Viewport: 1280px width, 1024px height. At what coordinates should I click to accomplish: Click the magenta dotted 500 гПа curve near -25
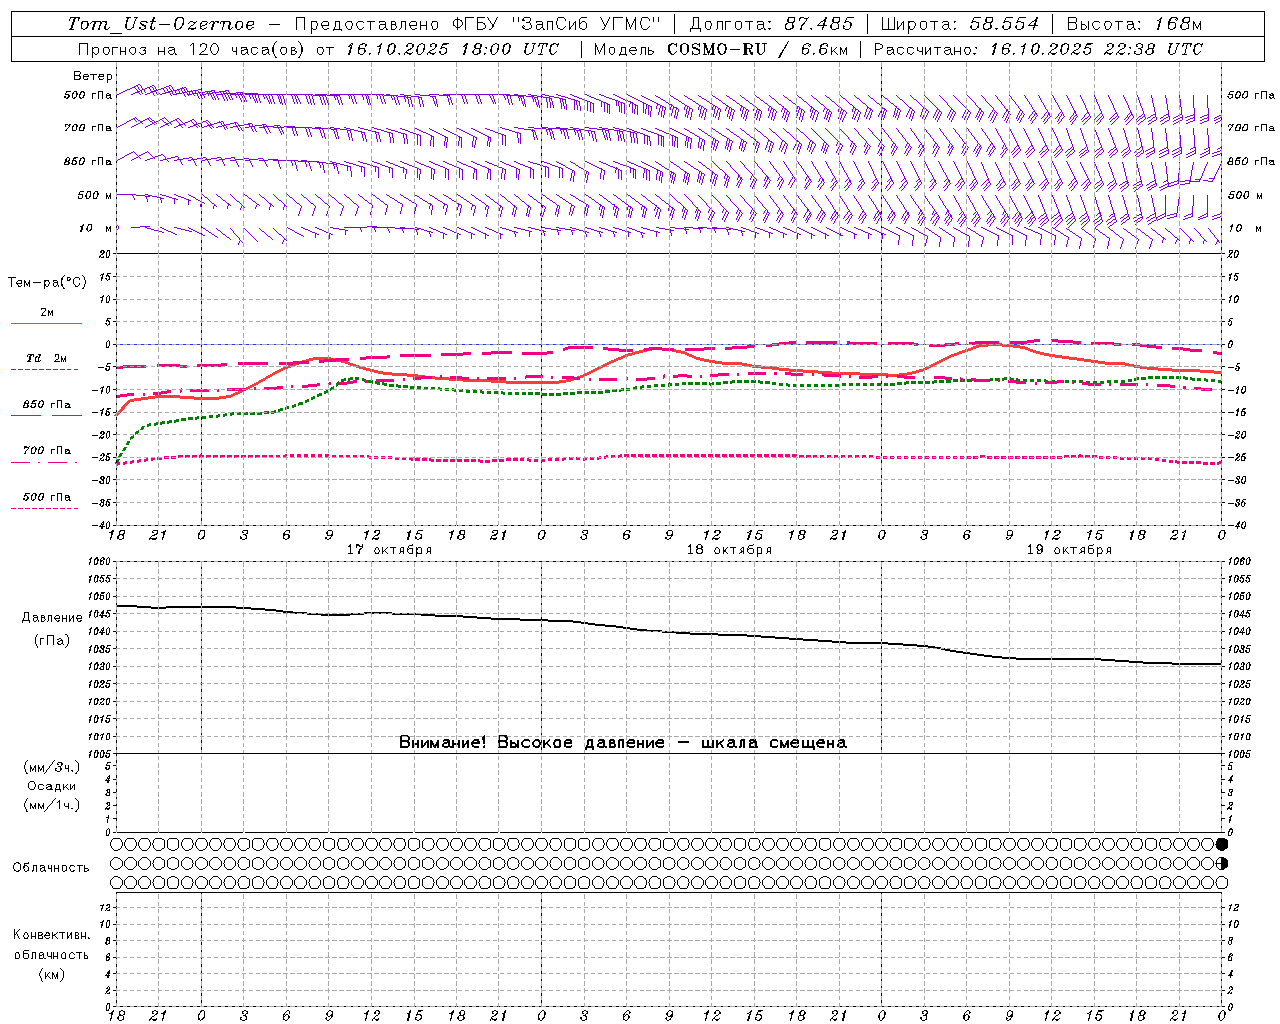(668, 456)
